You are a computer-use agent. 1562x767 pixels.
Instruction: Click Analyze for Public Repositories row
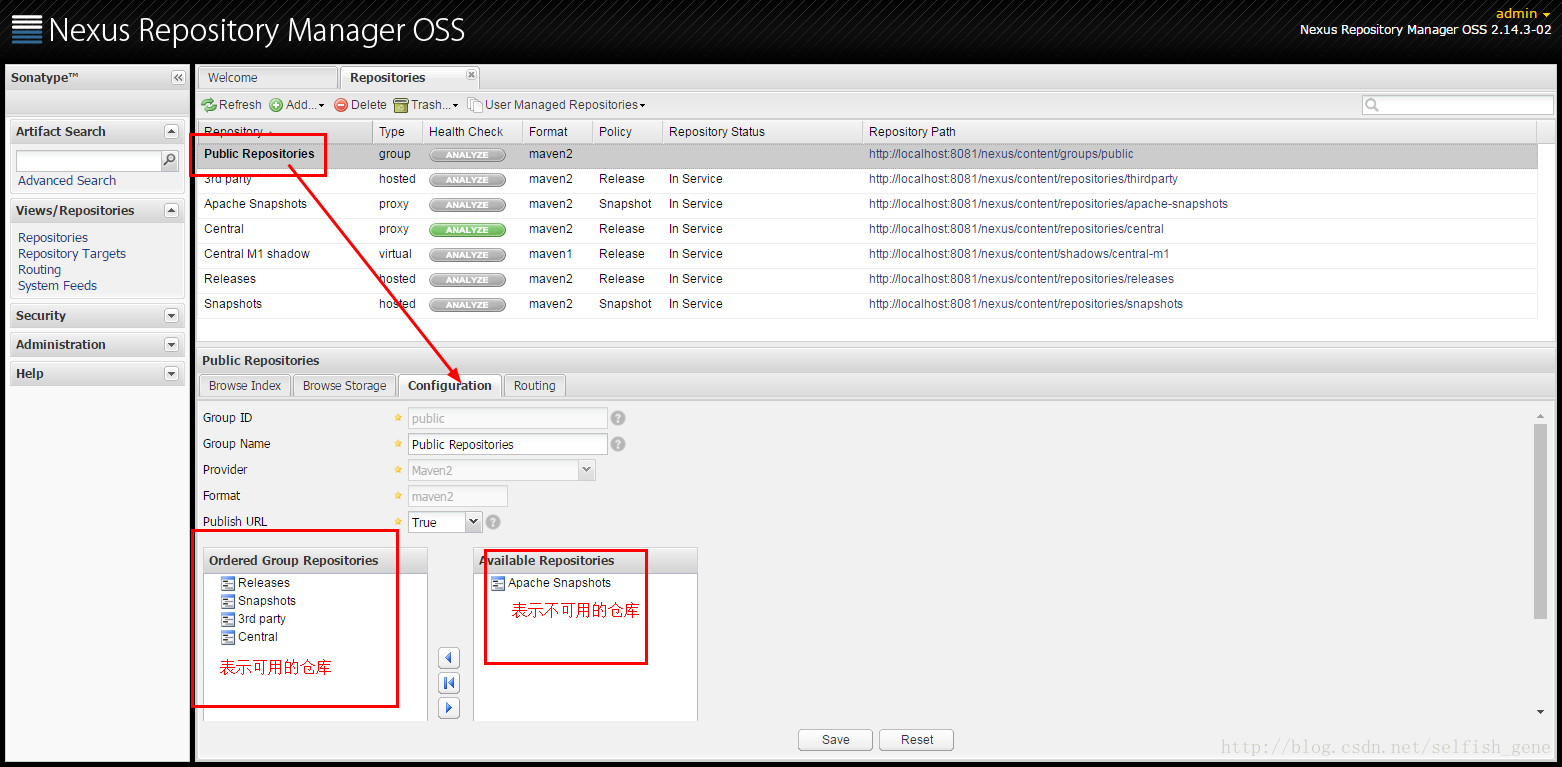coord(467,155)
